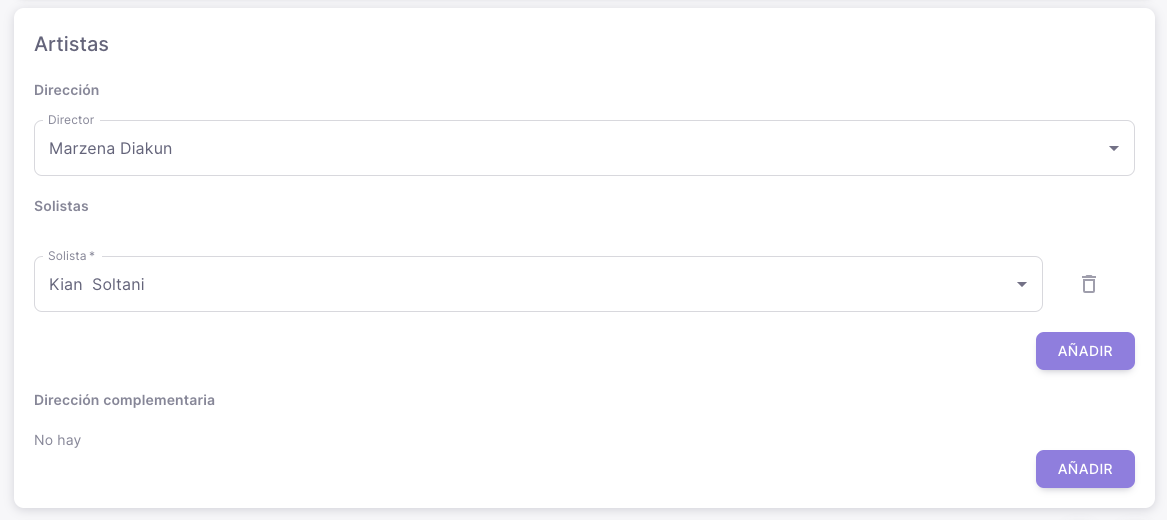Click the blank space right of 'No hay'
Viewport: 1167px width, 520px height.
click(x=521, y=440)
